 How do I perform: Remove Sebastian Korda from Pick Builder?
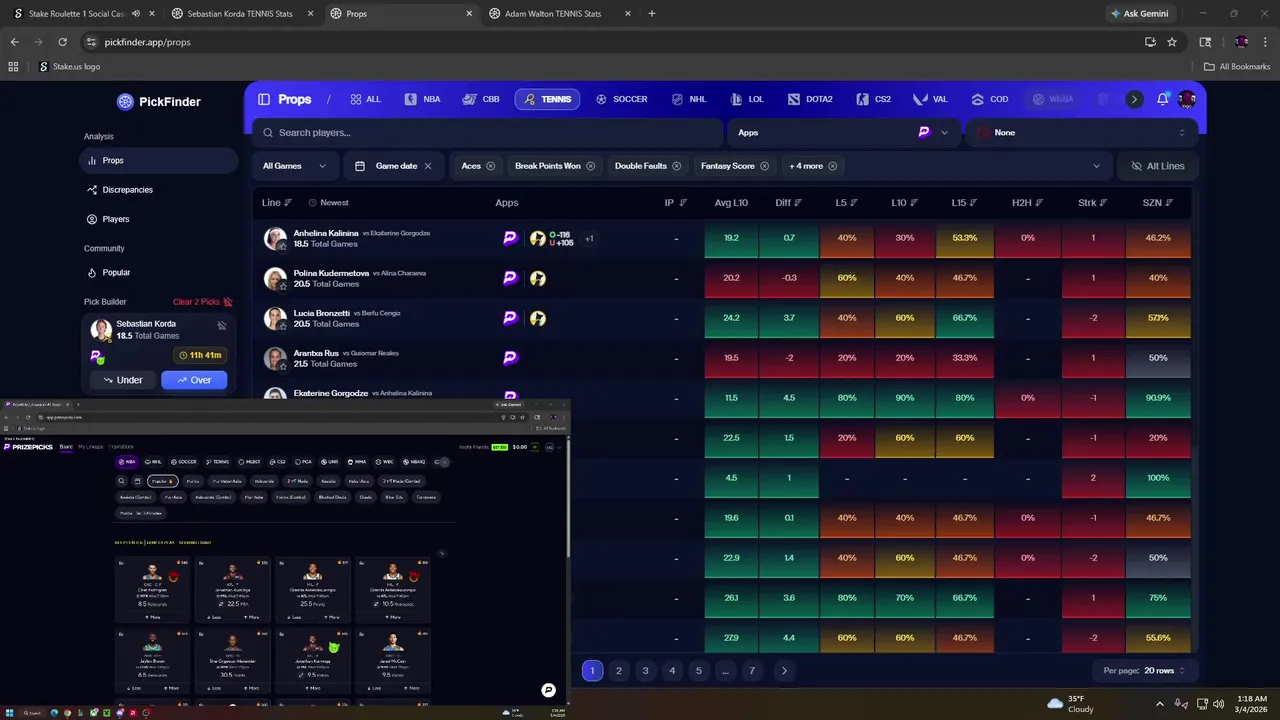[222, 325]
